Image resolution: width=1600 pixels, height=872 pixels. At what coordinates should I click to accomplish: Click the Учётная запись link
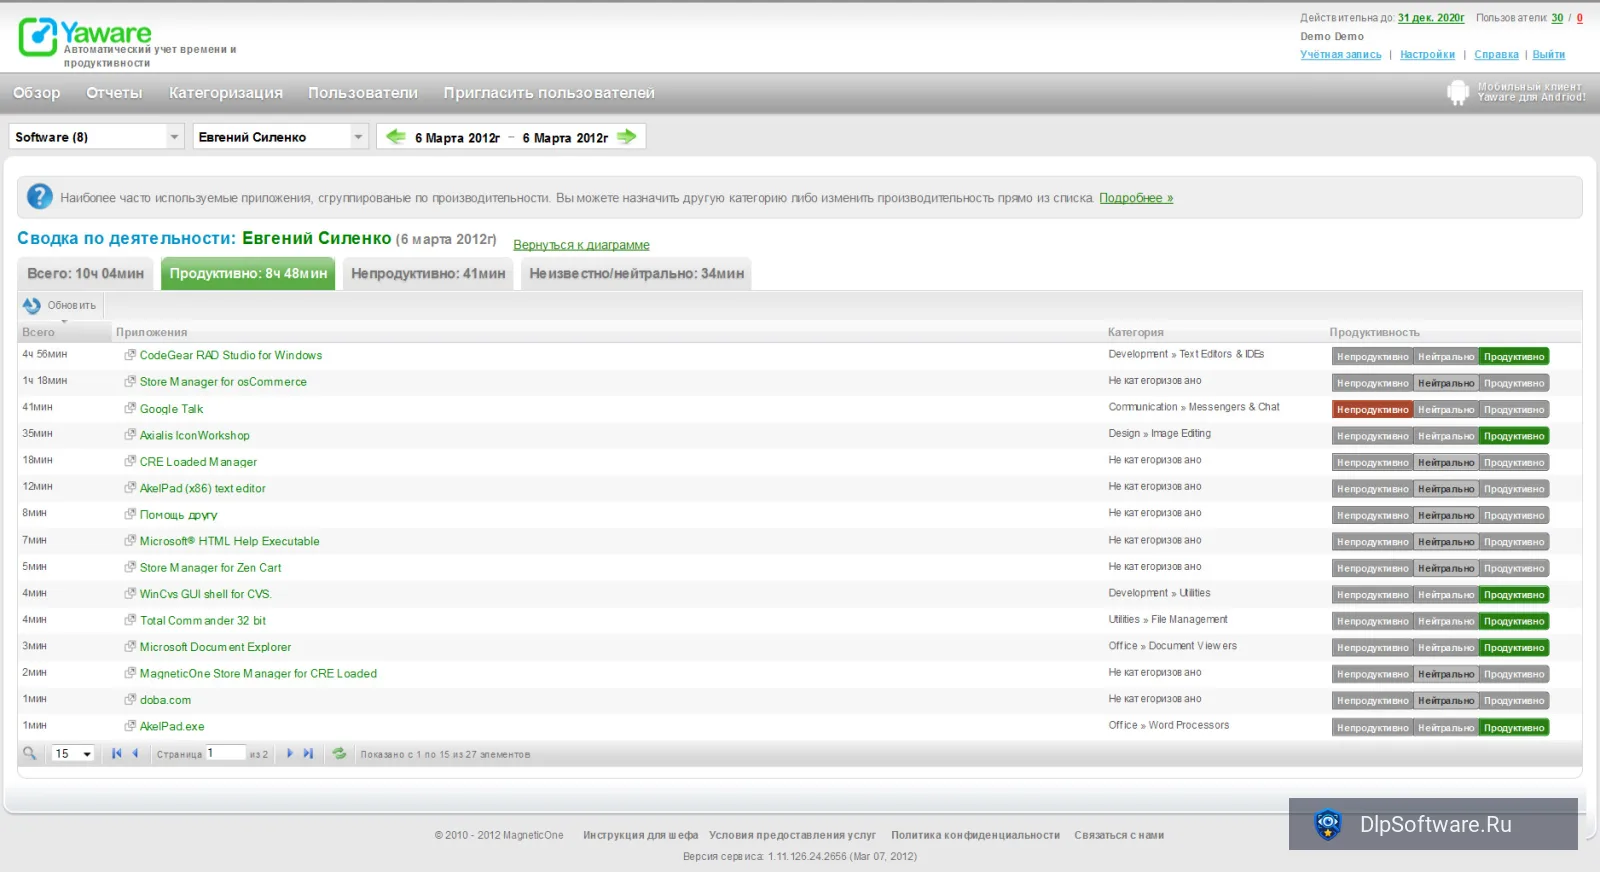tap(1340, 55)
